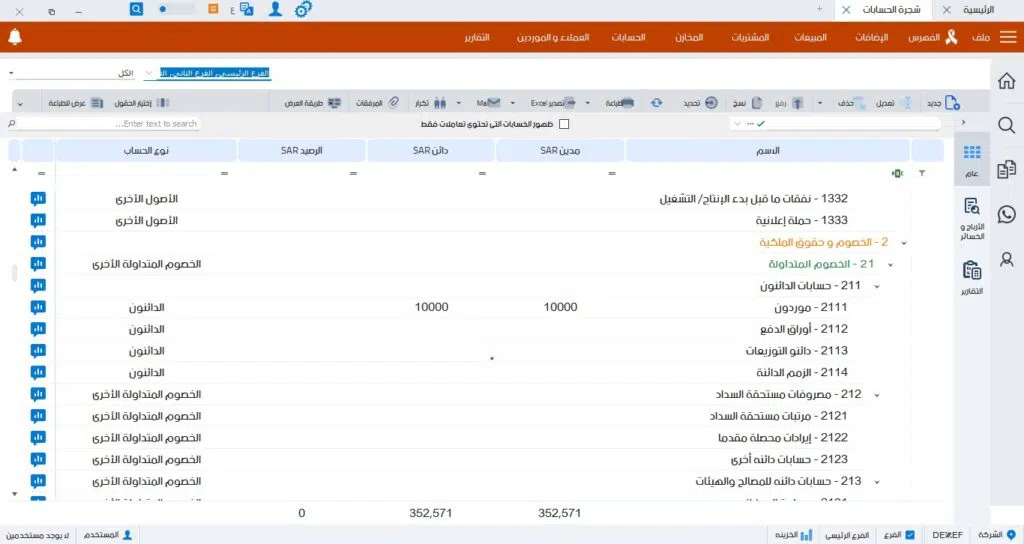The width and height of the screenshot is (1024, 544).
Task: Click the blue user icon in title bar
Action: point(276,9)
